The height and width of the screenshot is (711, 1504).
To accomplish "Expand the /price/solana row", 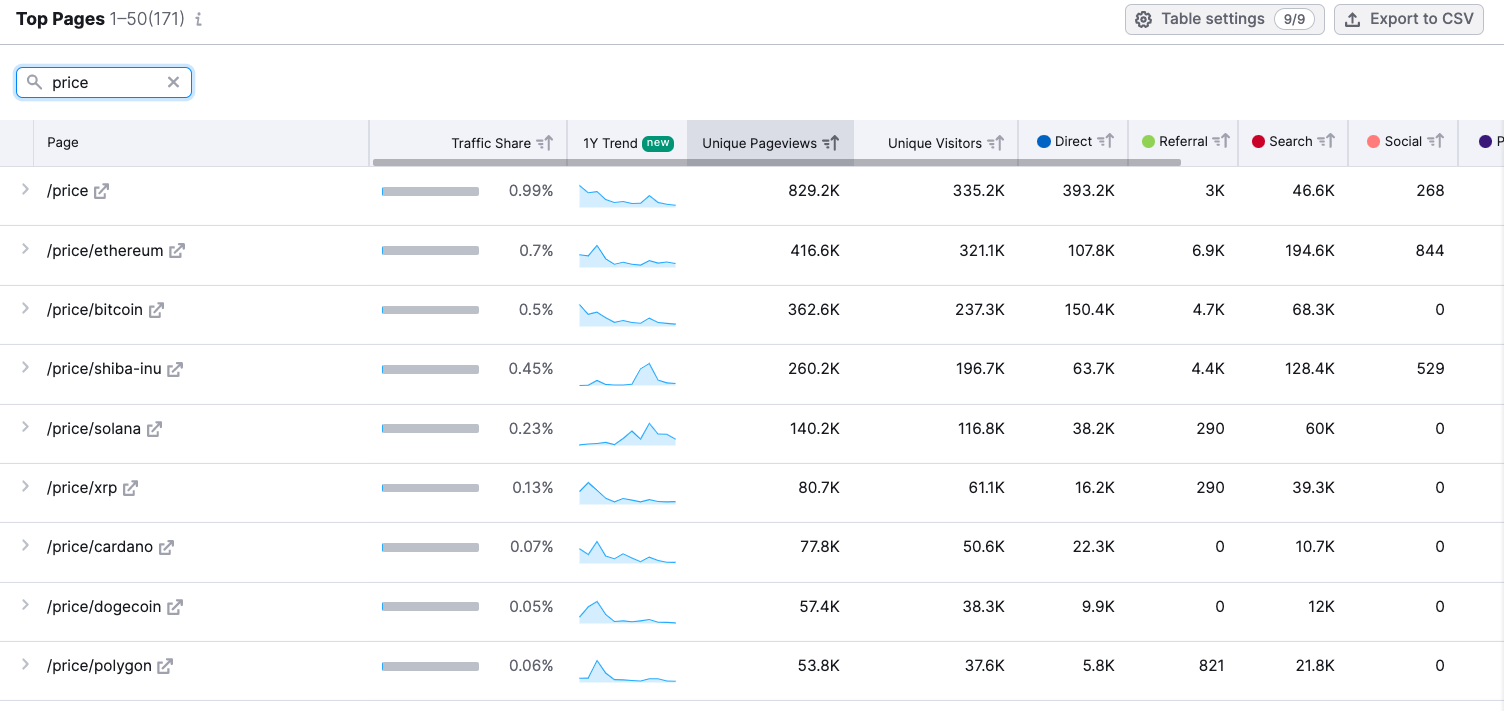I will click(26, 427).
